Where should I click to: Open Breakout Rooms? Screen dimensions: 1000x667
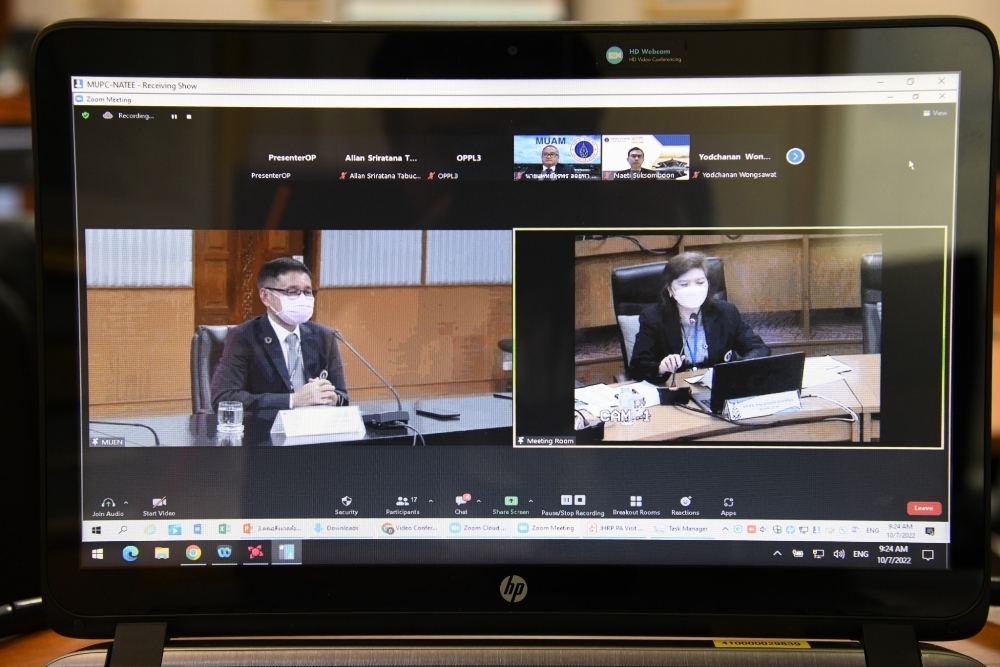coord(636,506)
